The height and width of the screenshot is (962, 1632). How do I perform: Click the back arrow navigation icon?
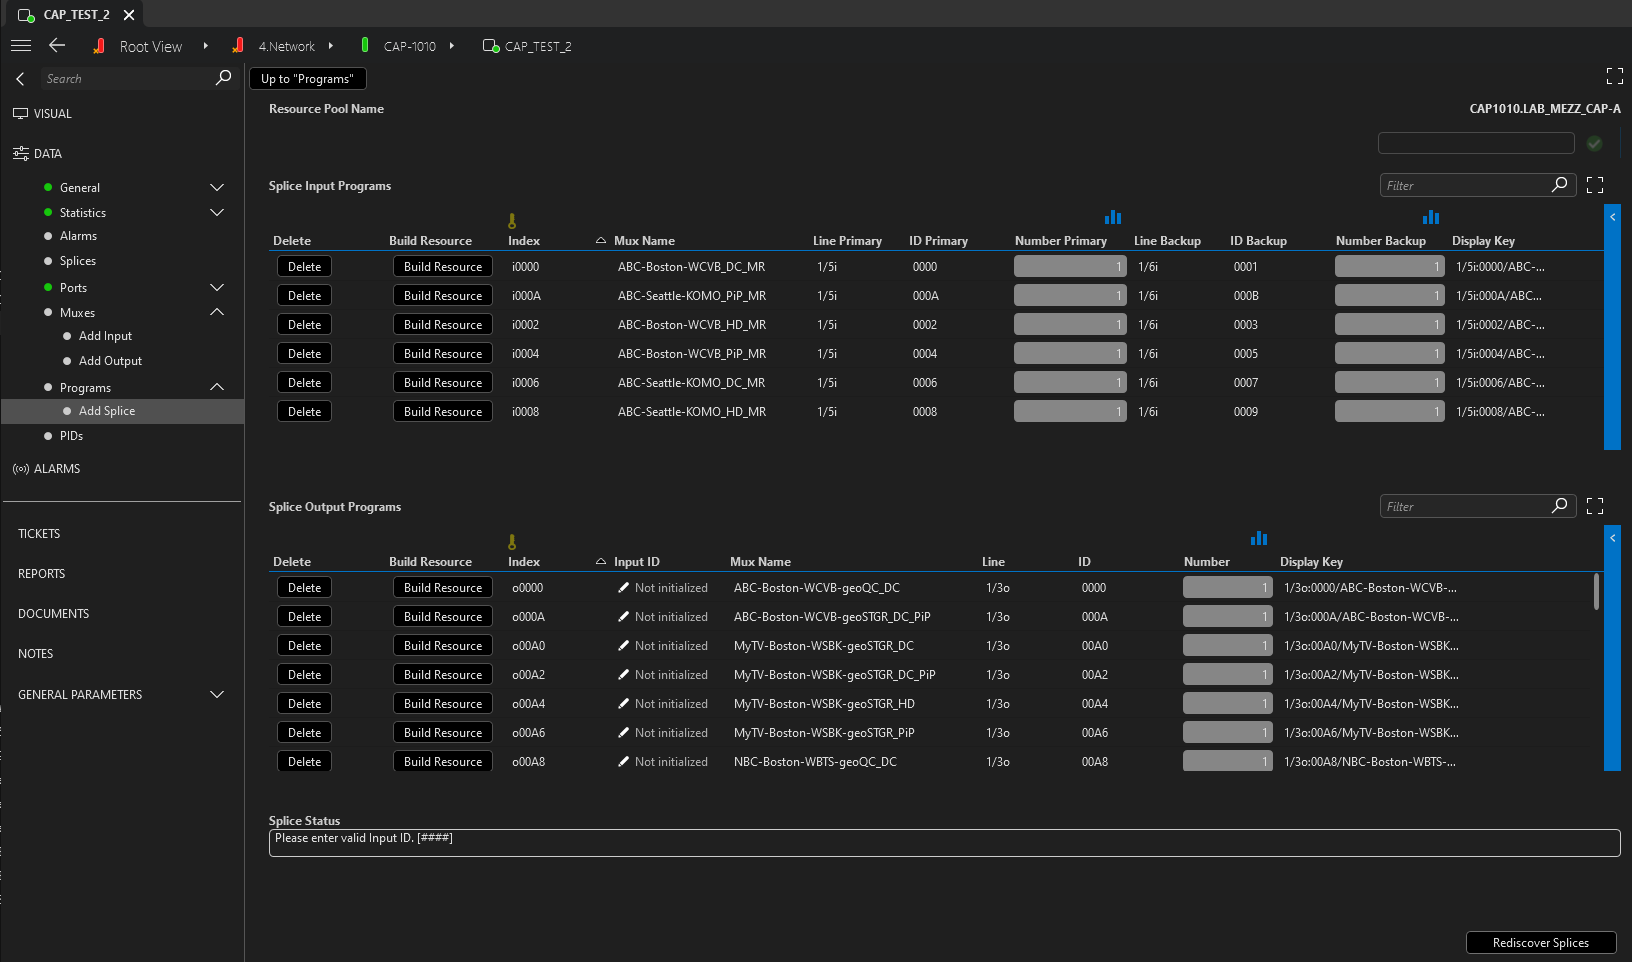[57, 46]
